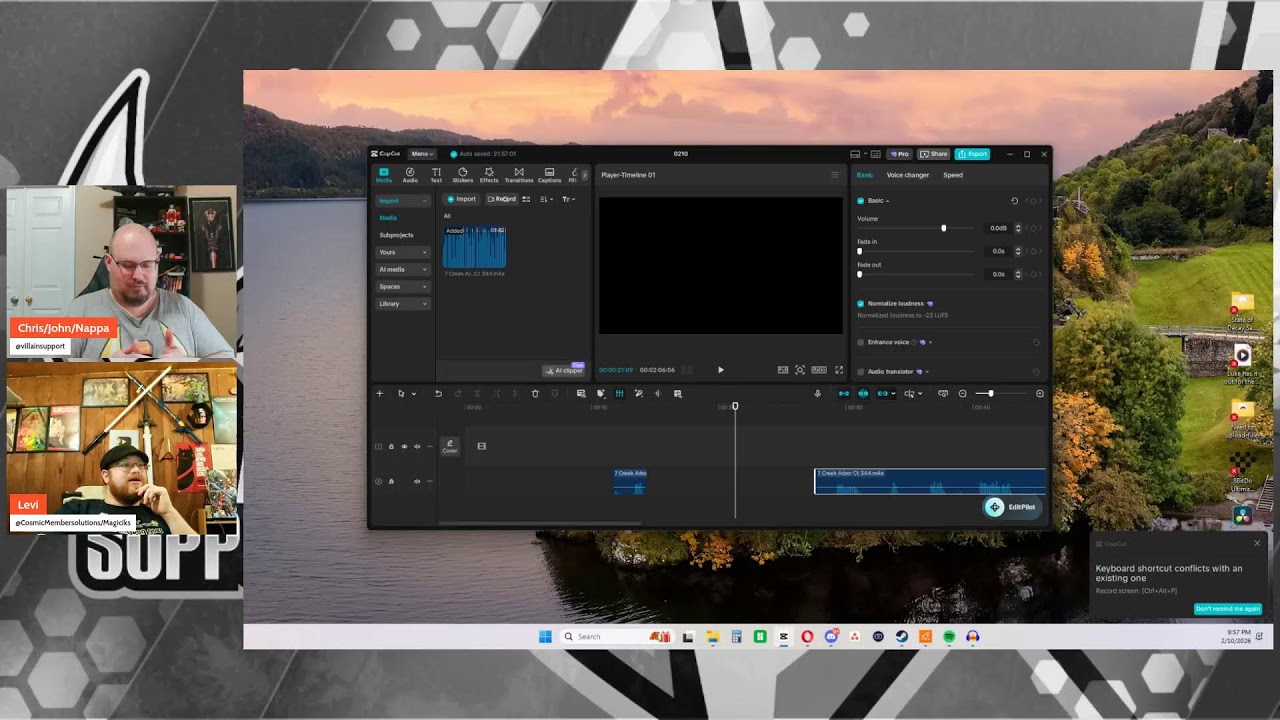Uncheck the Basic audio checkbox
Viewport: 1280px width, 720px height.
(x=860, y=201)
